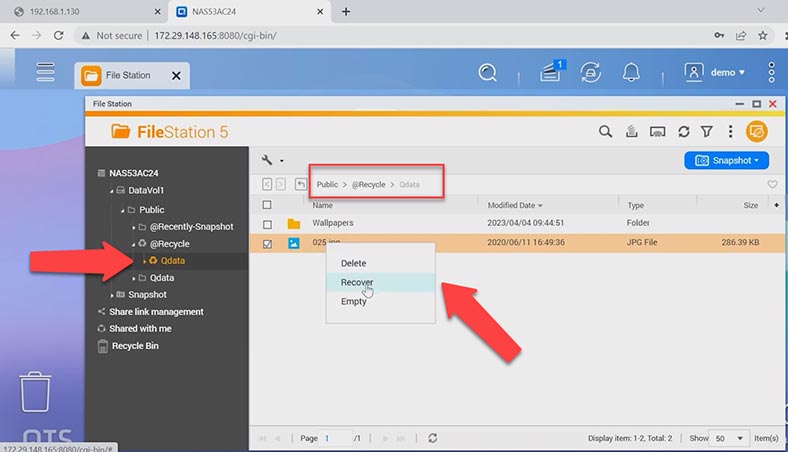Open the notifications bell
Screen dimensions: 788x452
[x=631, y=72]
